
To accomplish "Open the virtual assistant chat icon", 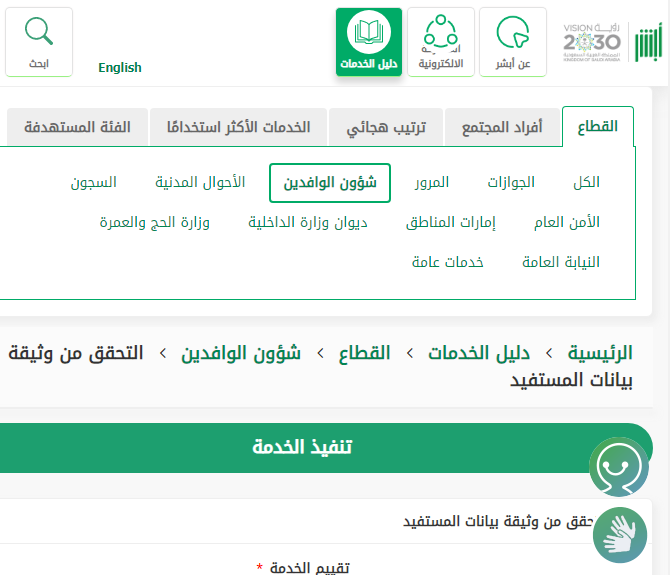I will coord(618,465).
